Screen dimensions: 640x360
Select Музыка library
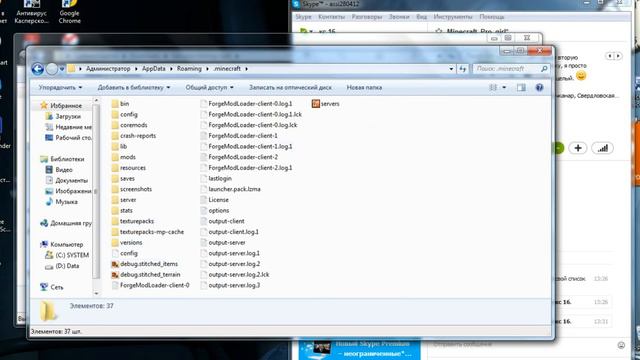pos(62,202)
